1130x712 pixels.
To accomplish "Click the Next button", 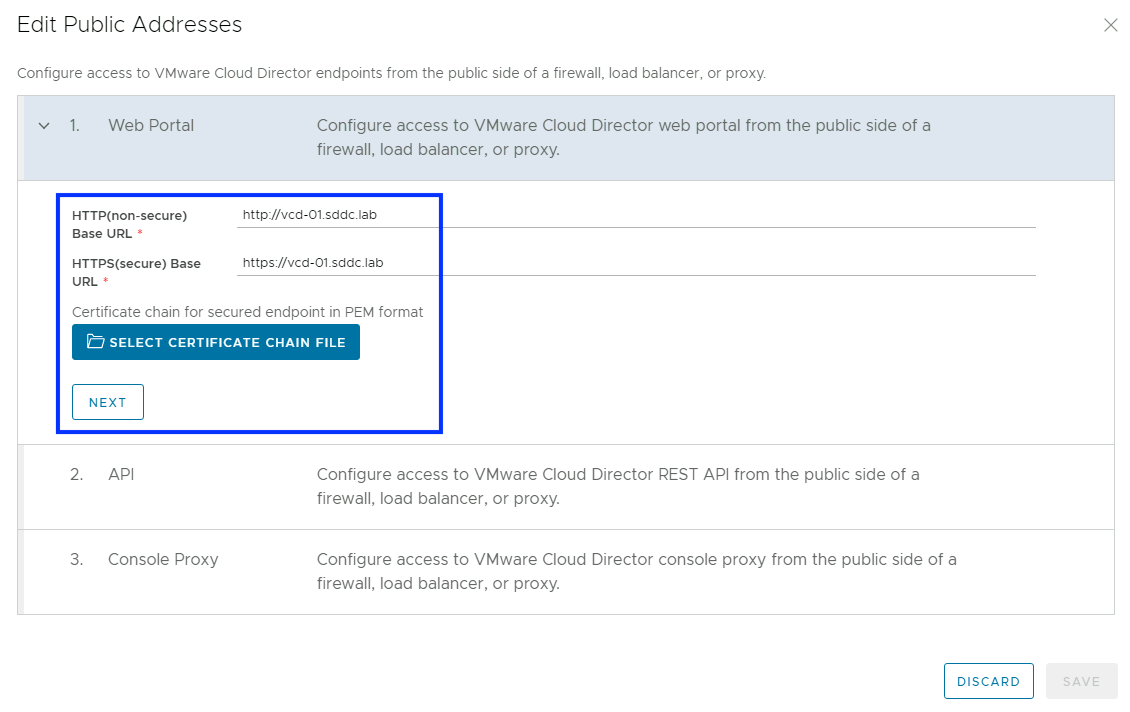I will (x=108, y=402).
